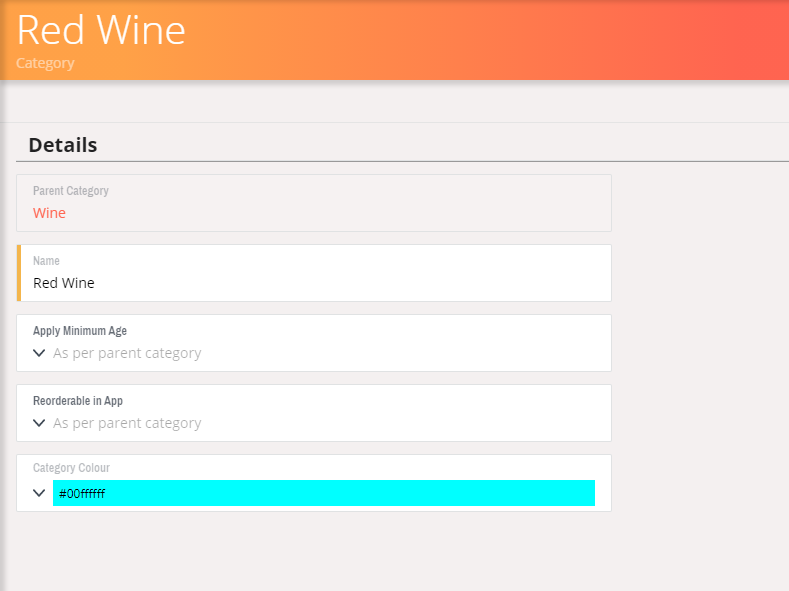Viewport: 789px width, 591px height.
Task: Click the Red Wine text in Name field
Action: [x=64, y=283]
